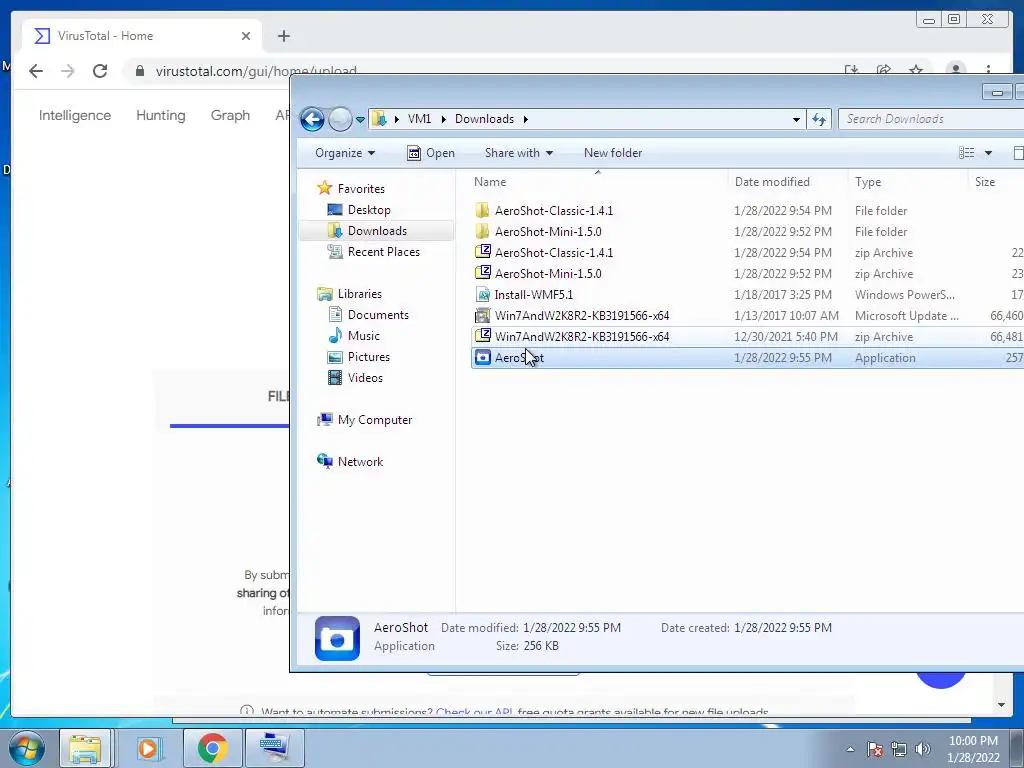Expand the view options dropdown arrow
Viewport: 1024px width, 768px height.
(x=988, y=153)
